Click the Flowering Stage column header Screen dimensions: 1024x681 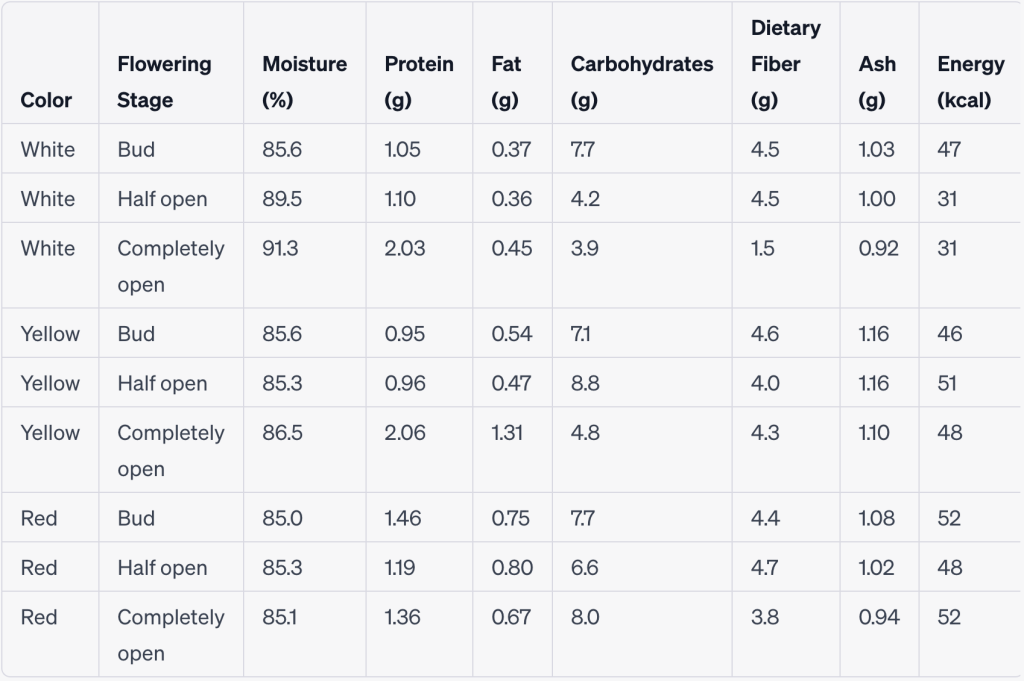coord(164,82)
